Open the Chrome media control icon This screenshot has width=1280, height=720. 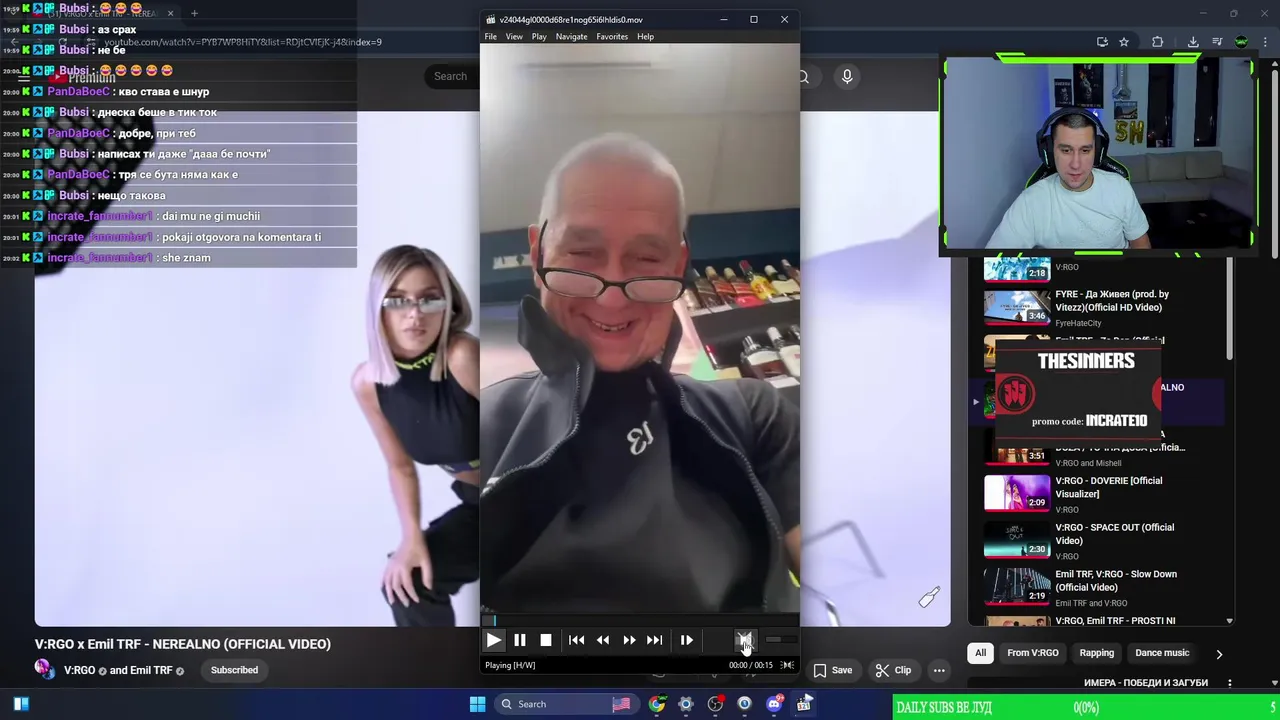click(1217, 42)
